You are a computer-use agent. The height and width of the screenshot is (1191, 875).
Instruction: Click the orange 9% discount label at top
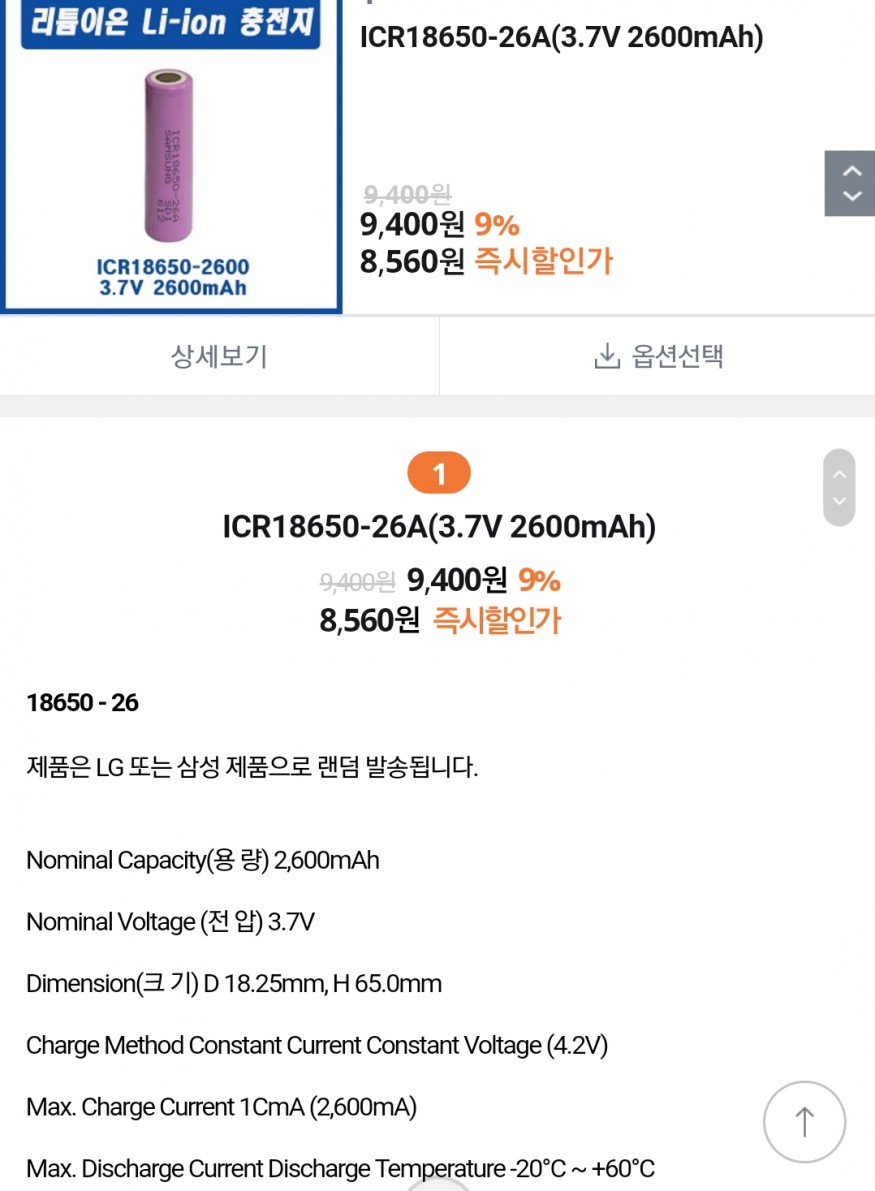[x=497, y=224]
